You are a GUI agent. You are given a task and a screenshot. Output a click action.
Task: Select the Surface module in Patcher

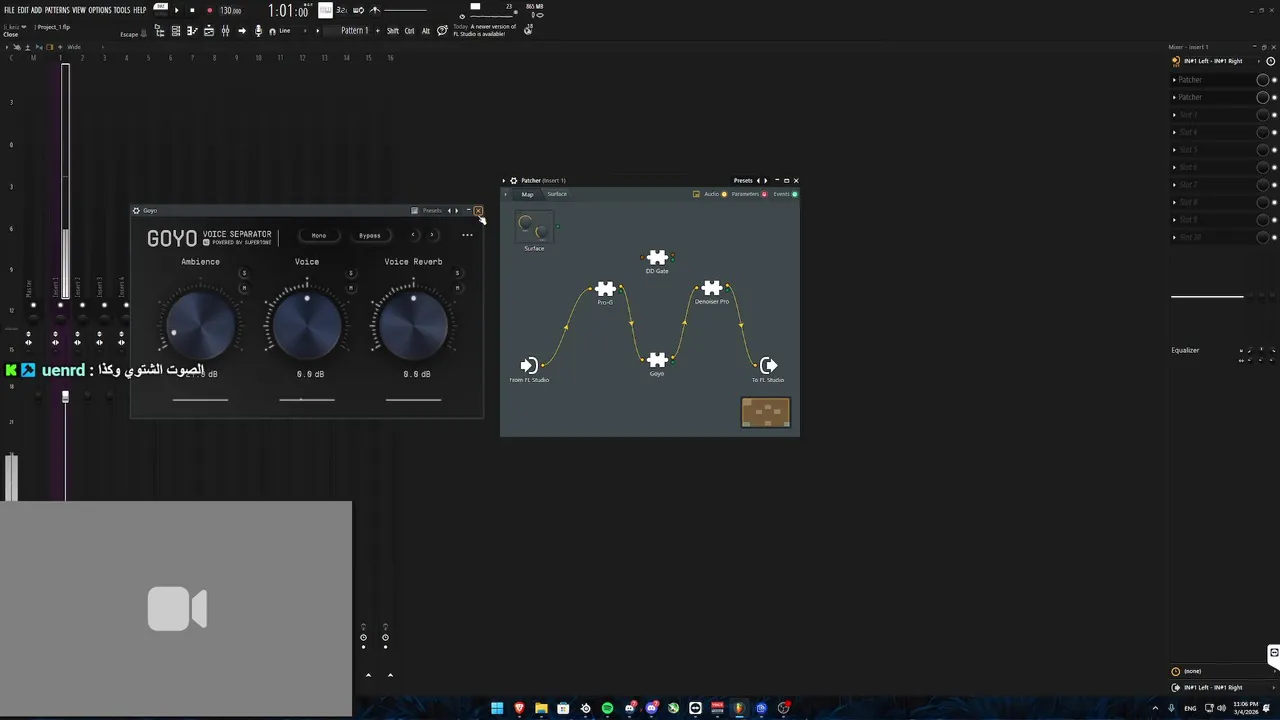coord(534,228)
